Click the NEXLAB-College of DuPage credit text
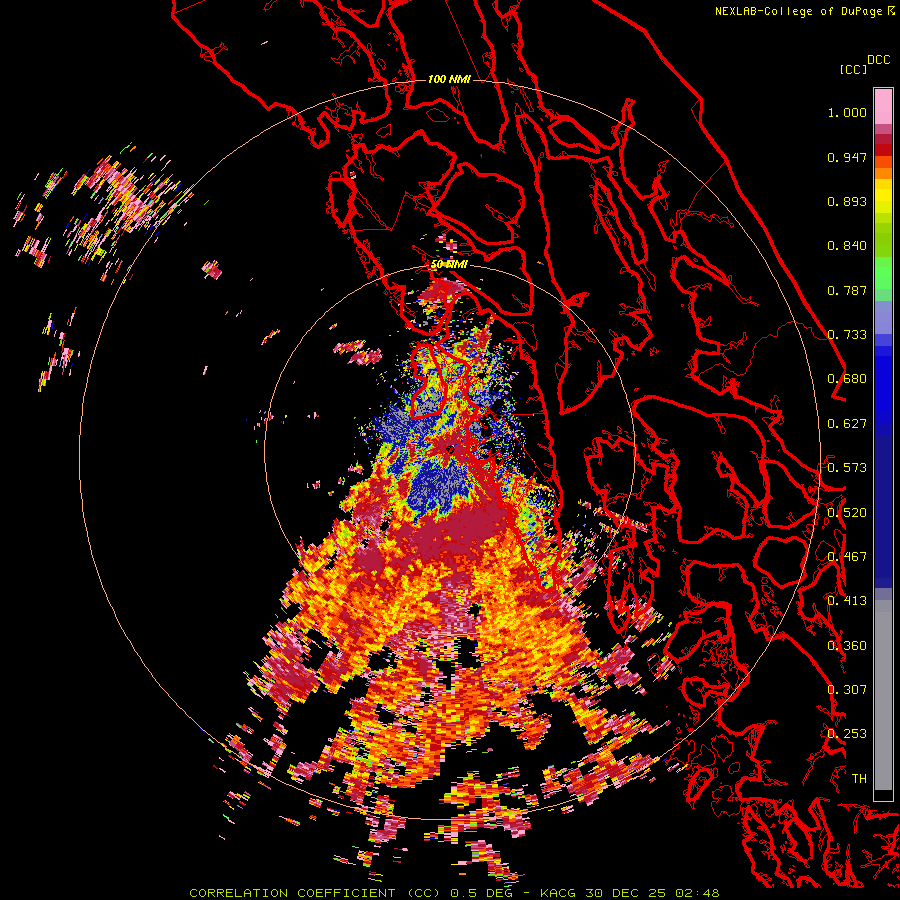This screenshot has width=900, height=900. tap(801, 11)
